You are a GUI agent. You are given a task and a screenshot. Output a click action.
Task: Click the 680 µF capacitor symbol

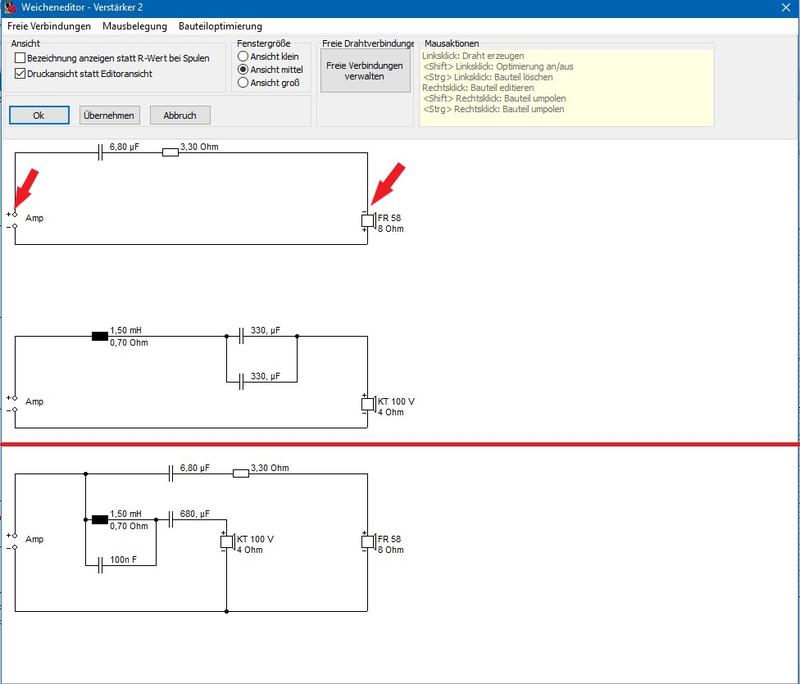171,520
